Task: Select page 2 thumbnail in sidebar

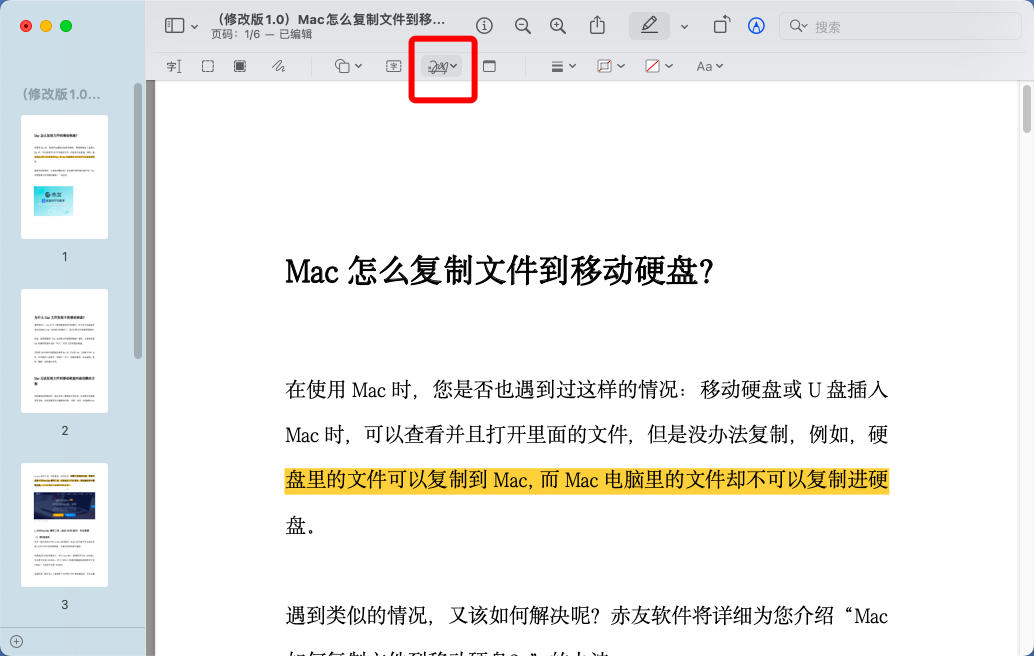Action: pyautogui.click(x=64, y=351)
